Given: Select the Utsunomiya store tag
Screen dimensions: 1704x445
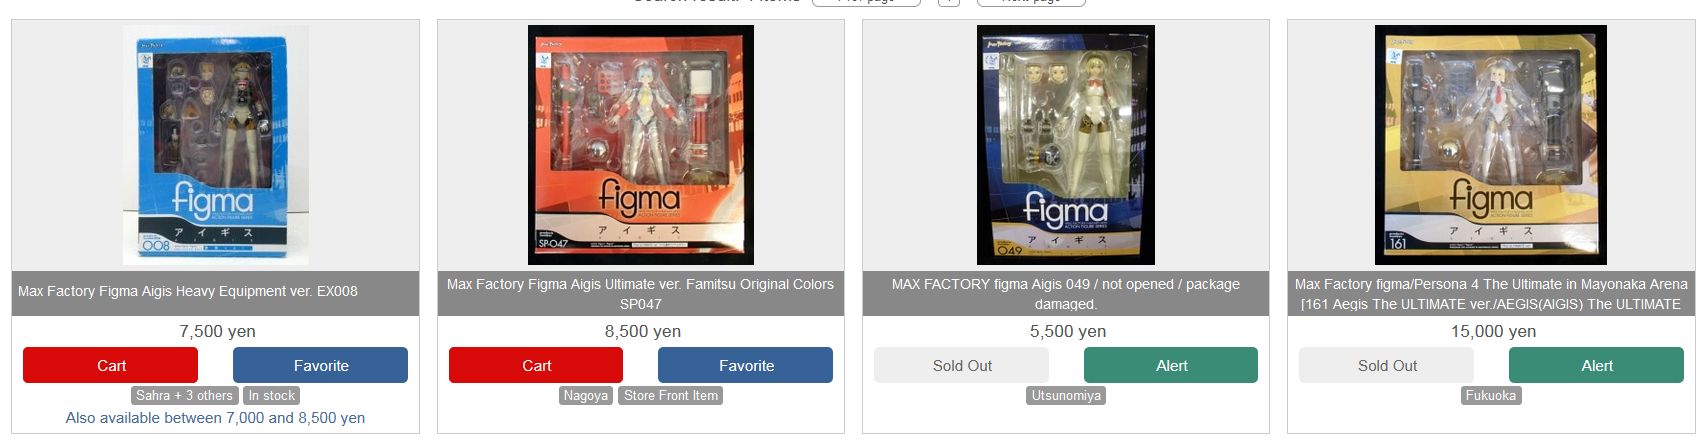Looking at the screenshot, I should click(x=1066, y=395).
